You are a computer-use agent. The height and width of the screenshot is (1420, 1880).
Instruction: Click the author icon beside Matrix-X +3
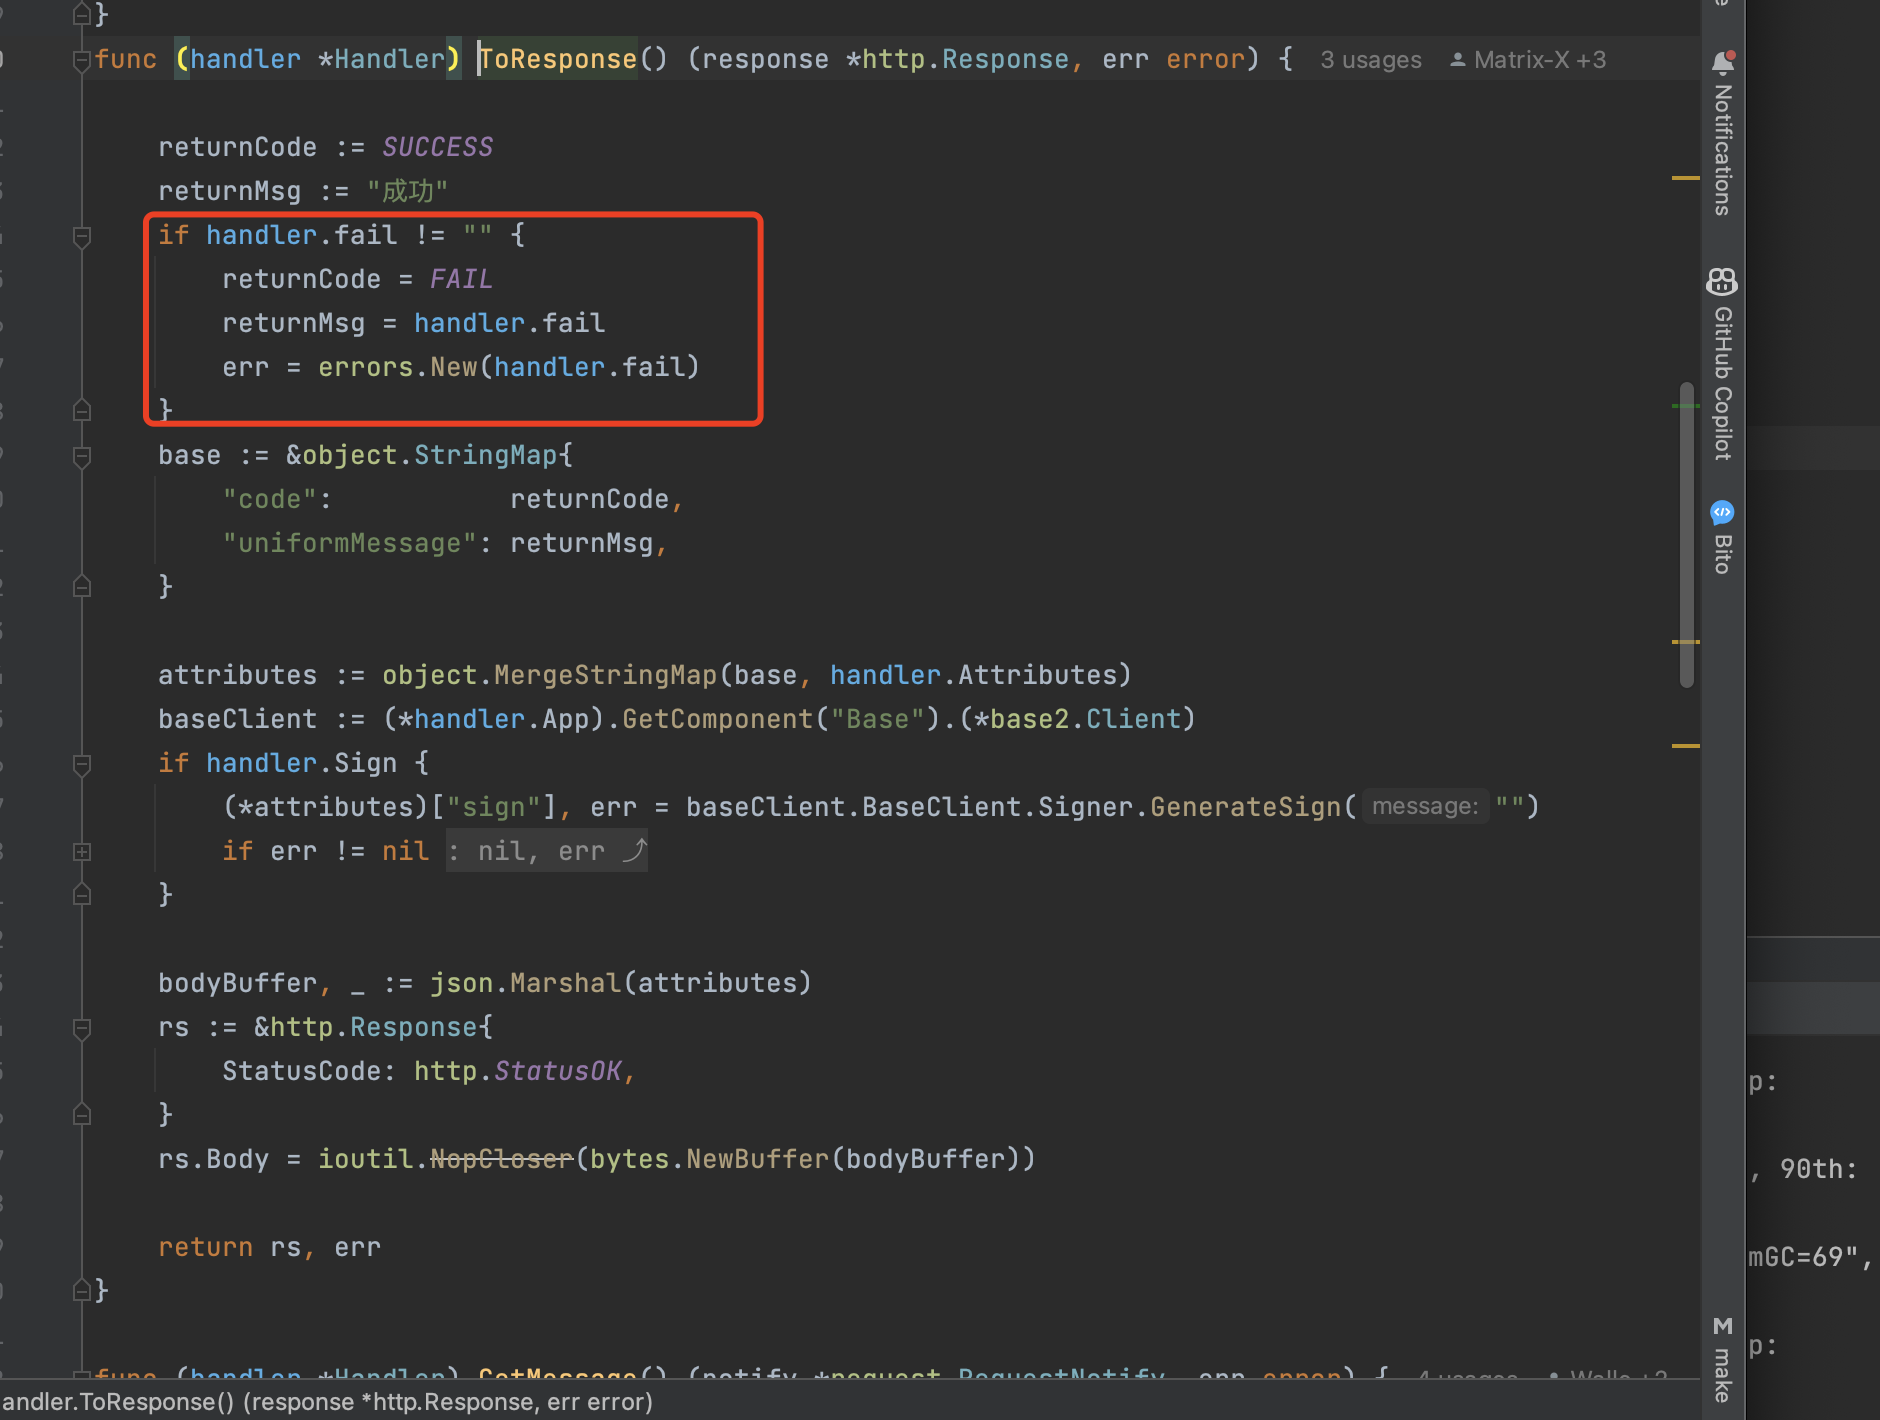tap(1458, 59)
